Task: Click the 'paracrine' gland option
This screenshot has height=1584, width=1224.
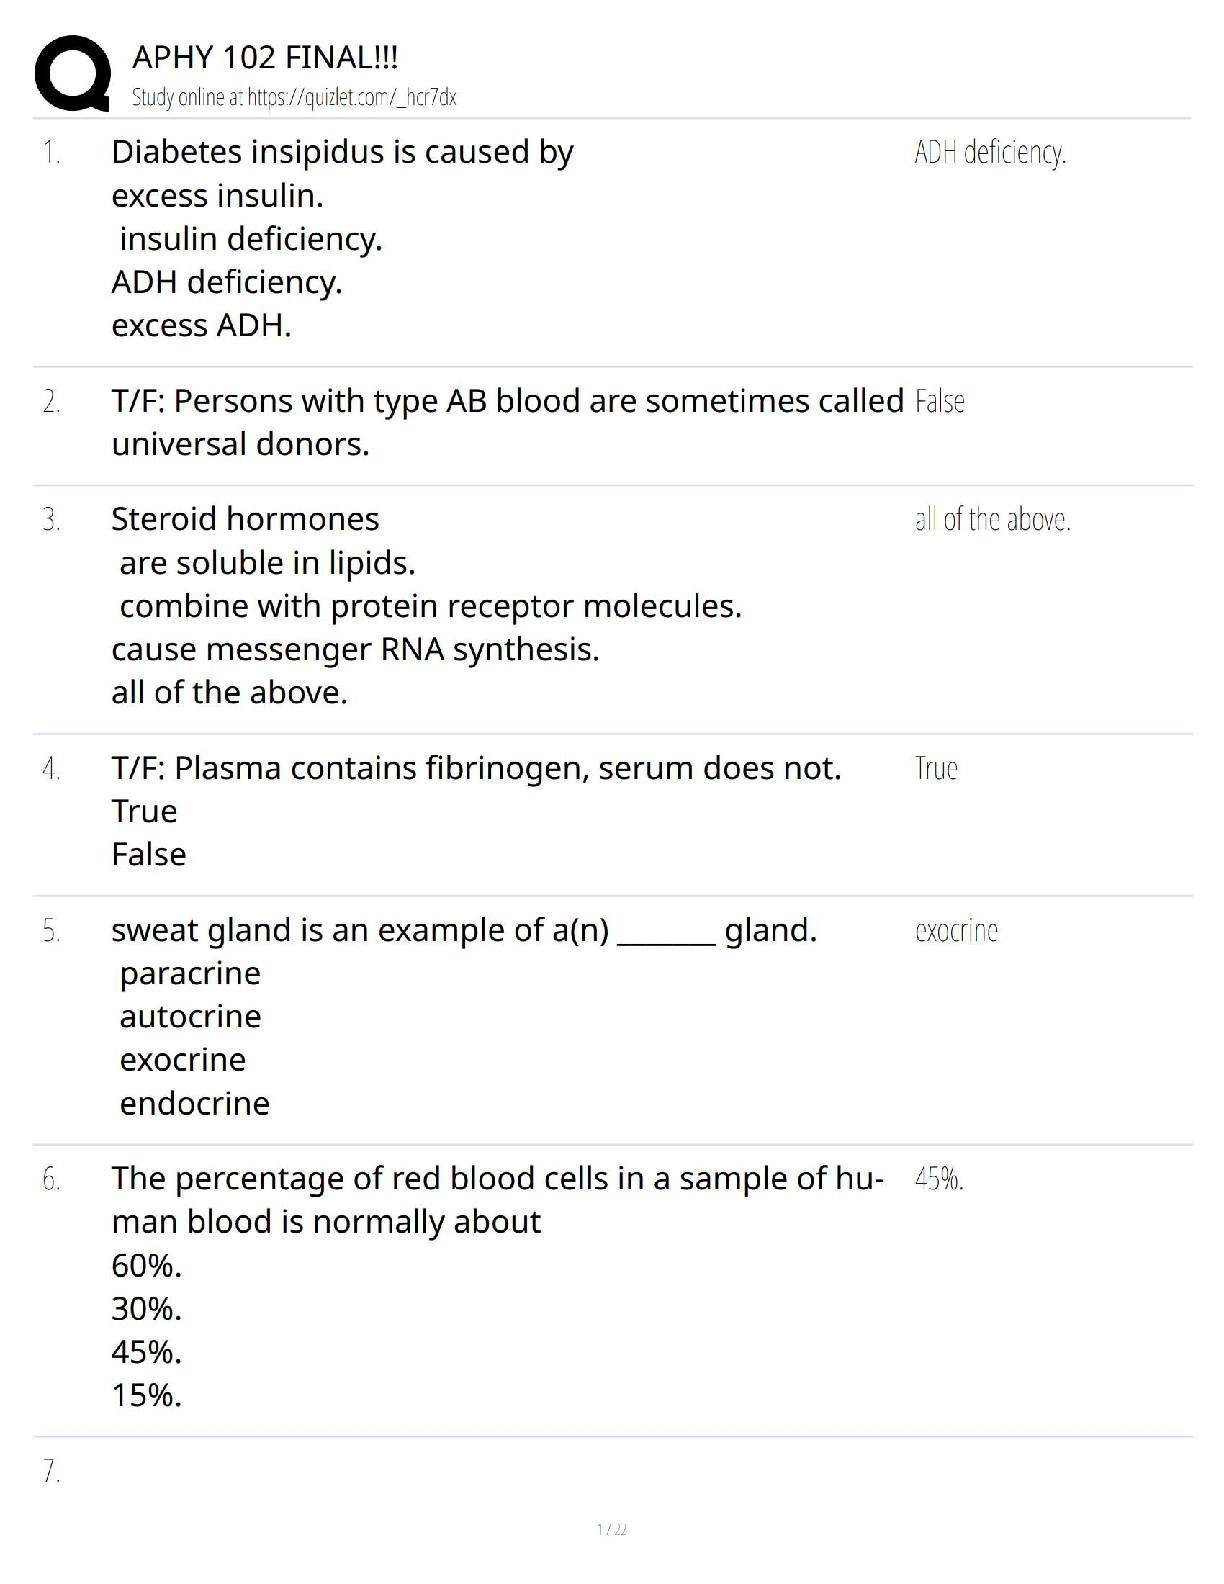Action: [x=190, y=974]
